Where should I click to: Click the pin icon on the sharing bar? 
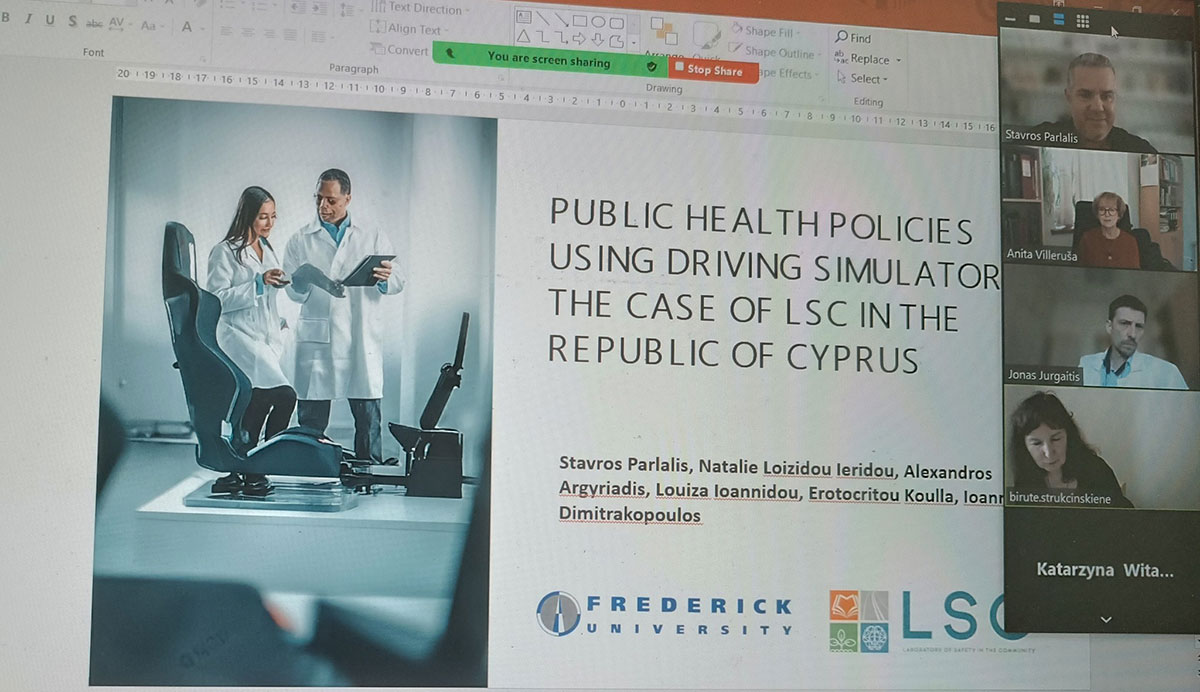pos(450,53)
